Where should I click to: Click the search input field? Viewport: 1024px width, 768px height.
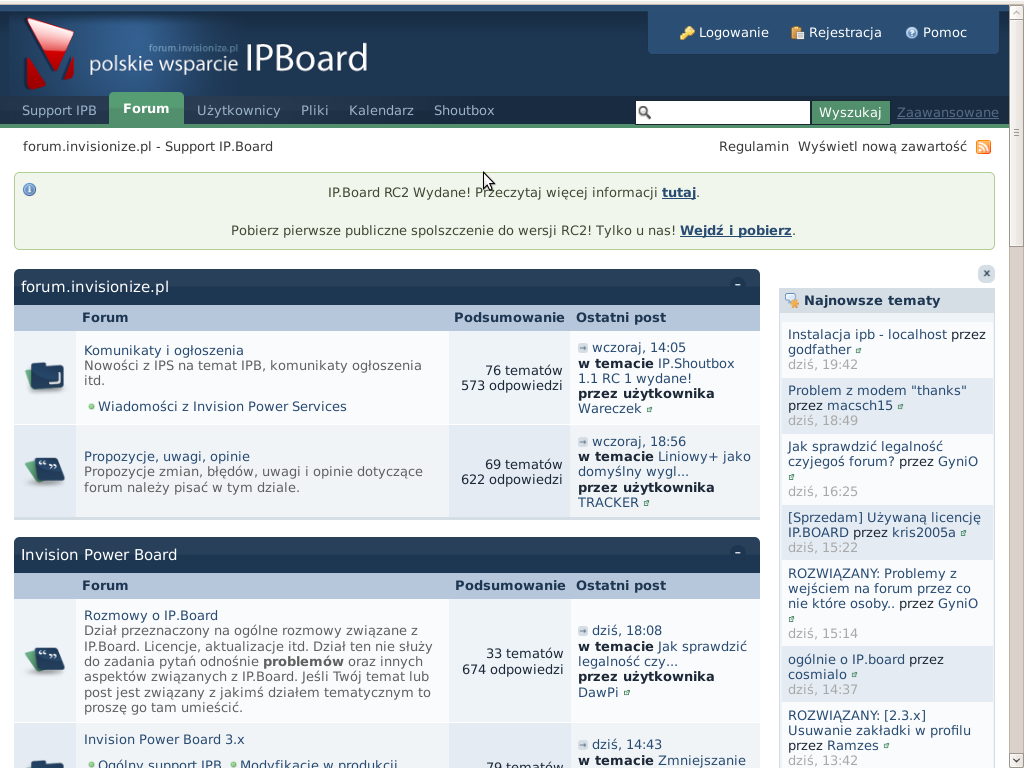(730, 113)
